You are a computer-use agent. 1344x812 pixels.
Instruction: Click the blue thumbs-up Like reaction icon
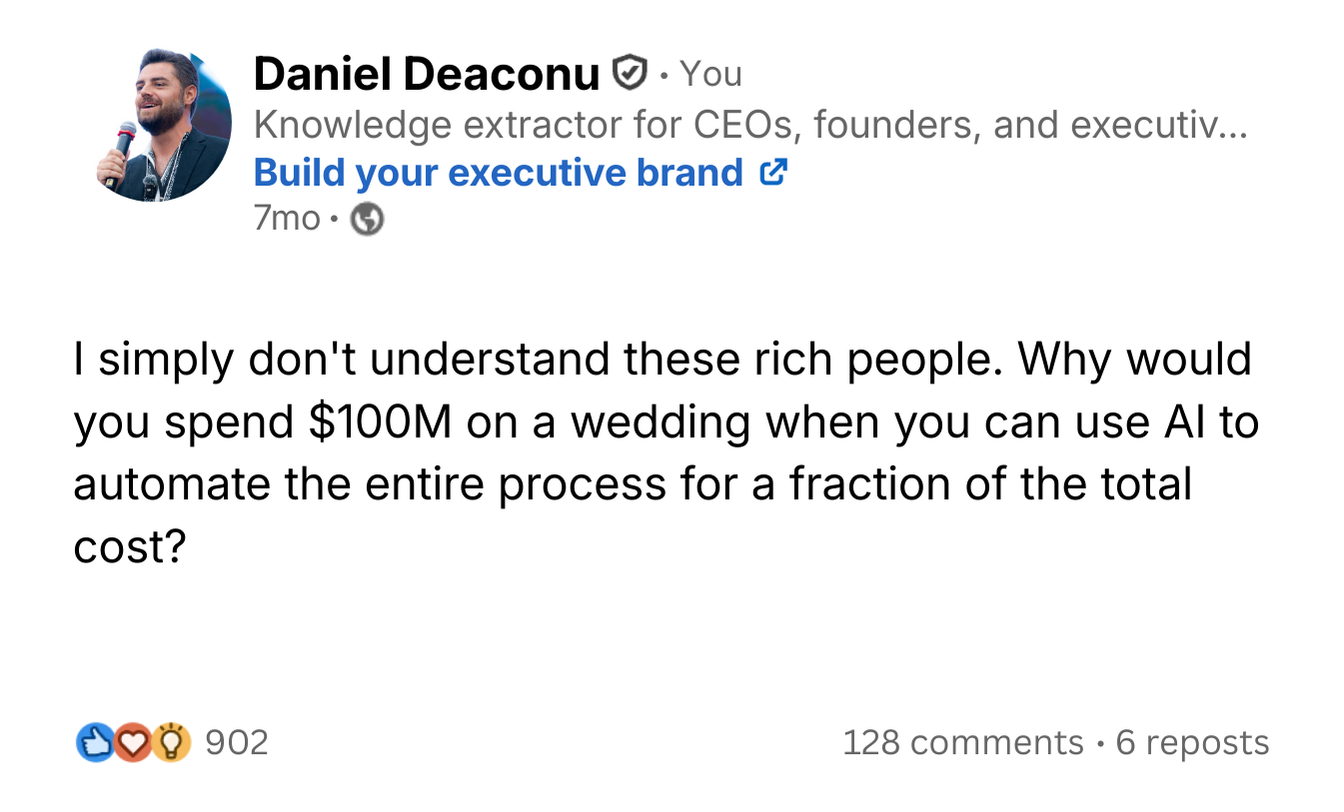(93, 743)
